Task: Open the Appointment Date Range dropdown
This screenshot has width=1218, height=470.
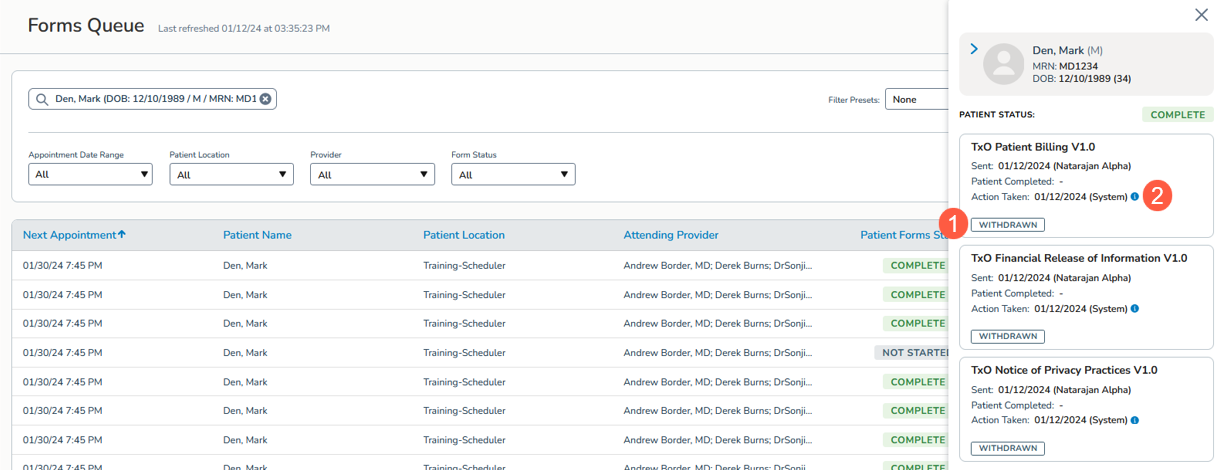Action: pyautogui.click(x=90, y=174)
